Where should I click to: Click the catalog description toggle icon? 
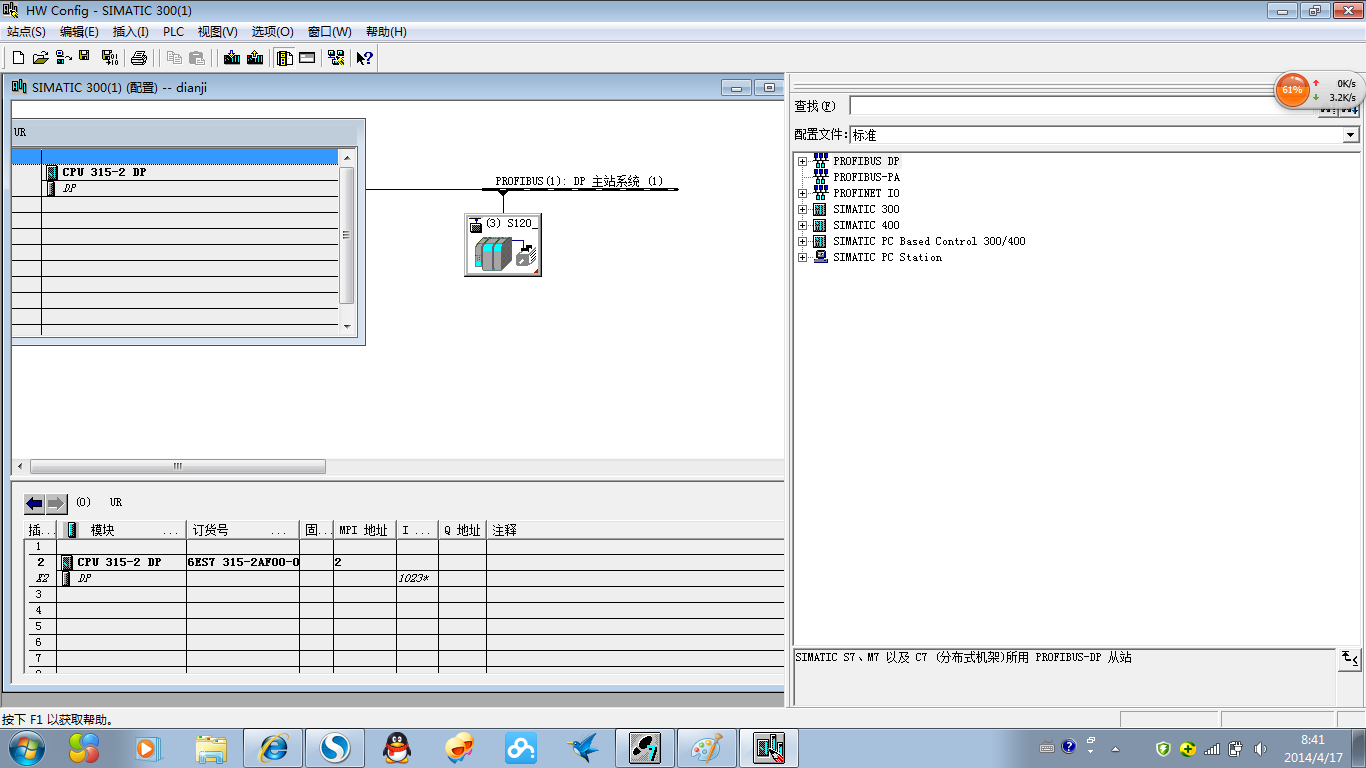[x=1350, y=659]
